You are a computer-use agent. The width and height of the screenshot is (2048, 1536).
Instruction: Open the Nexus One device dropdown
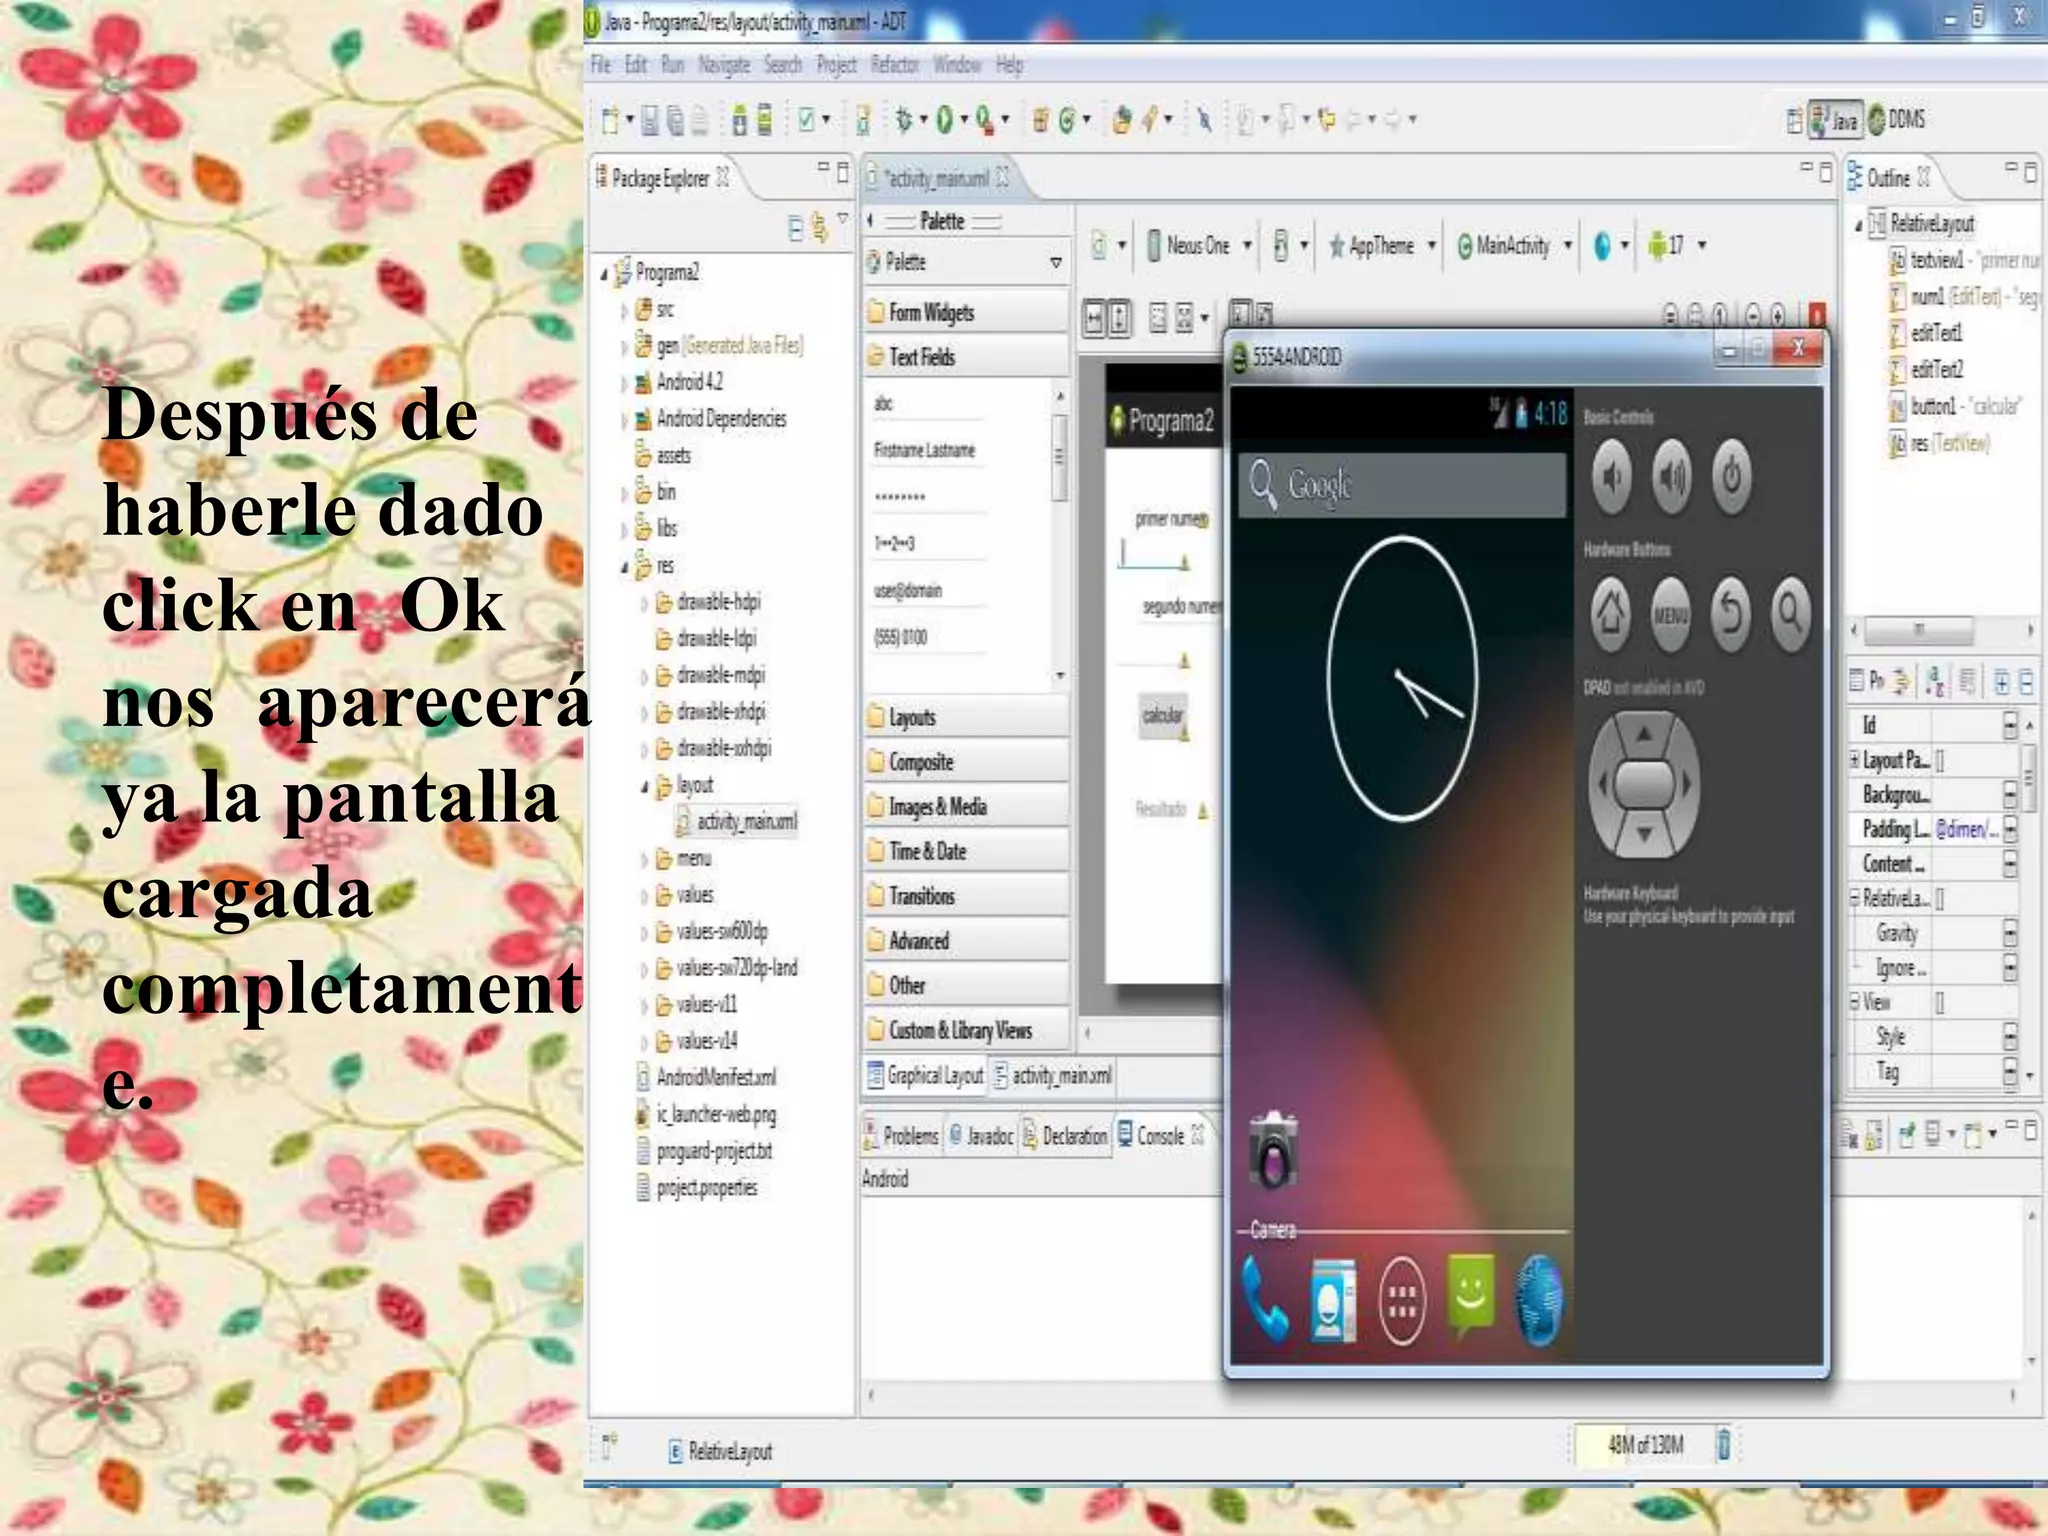[1198, 245]
